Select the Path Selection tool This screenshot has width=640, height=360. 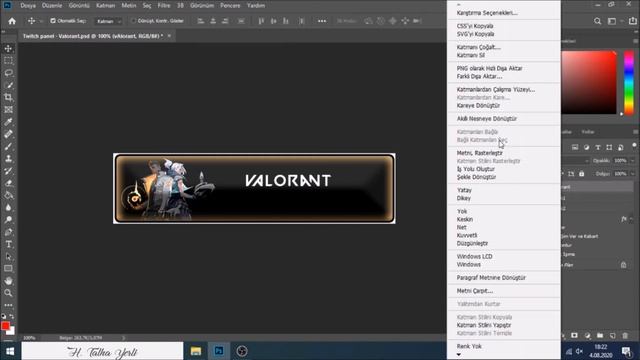pos(8,257)
